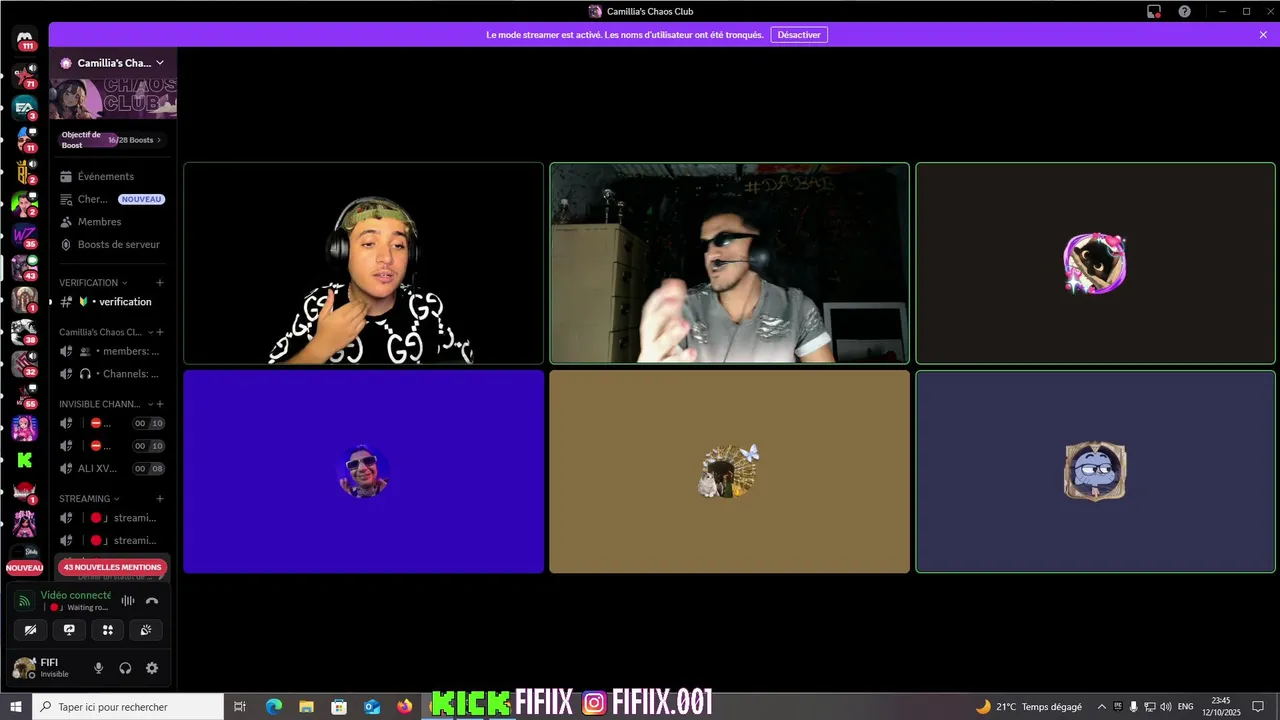Show hidden system tray icons chevron

pos(1102,707)
